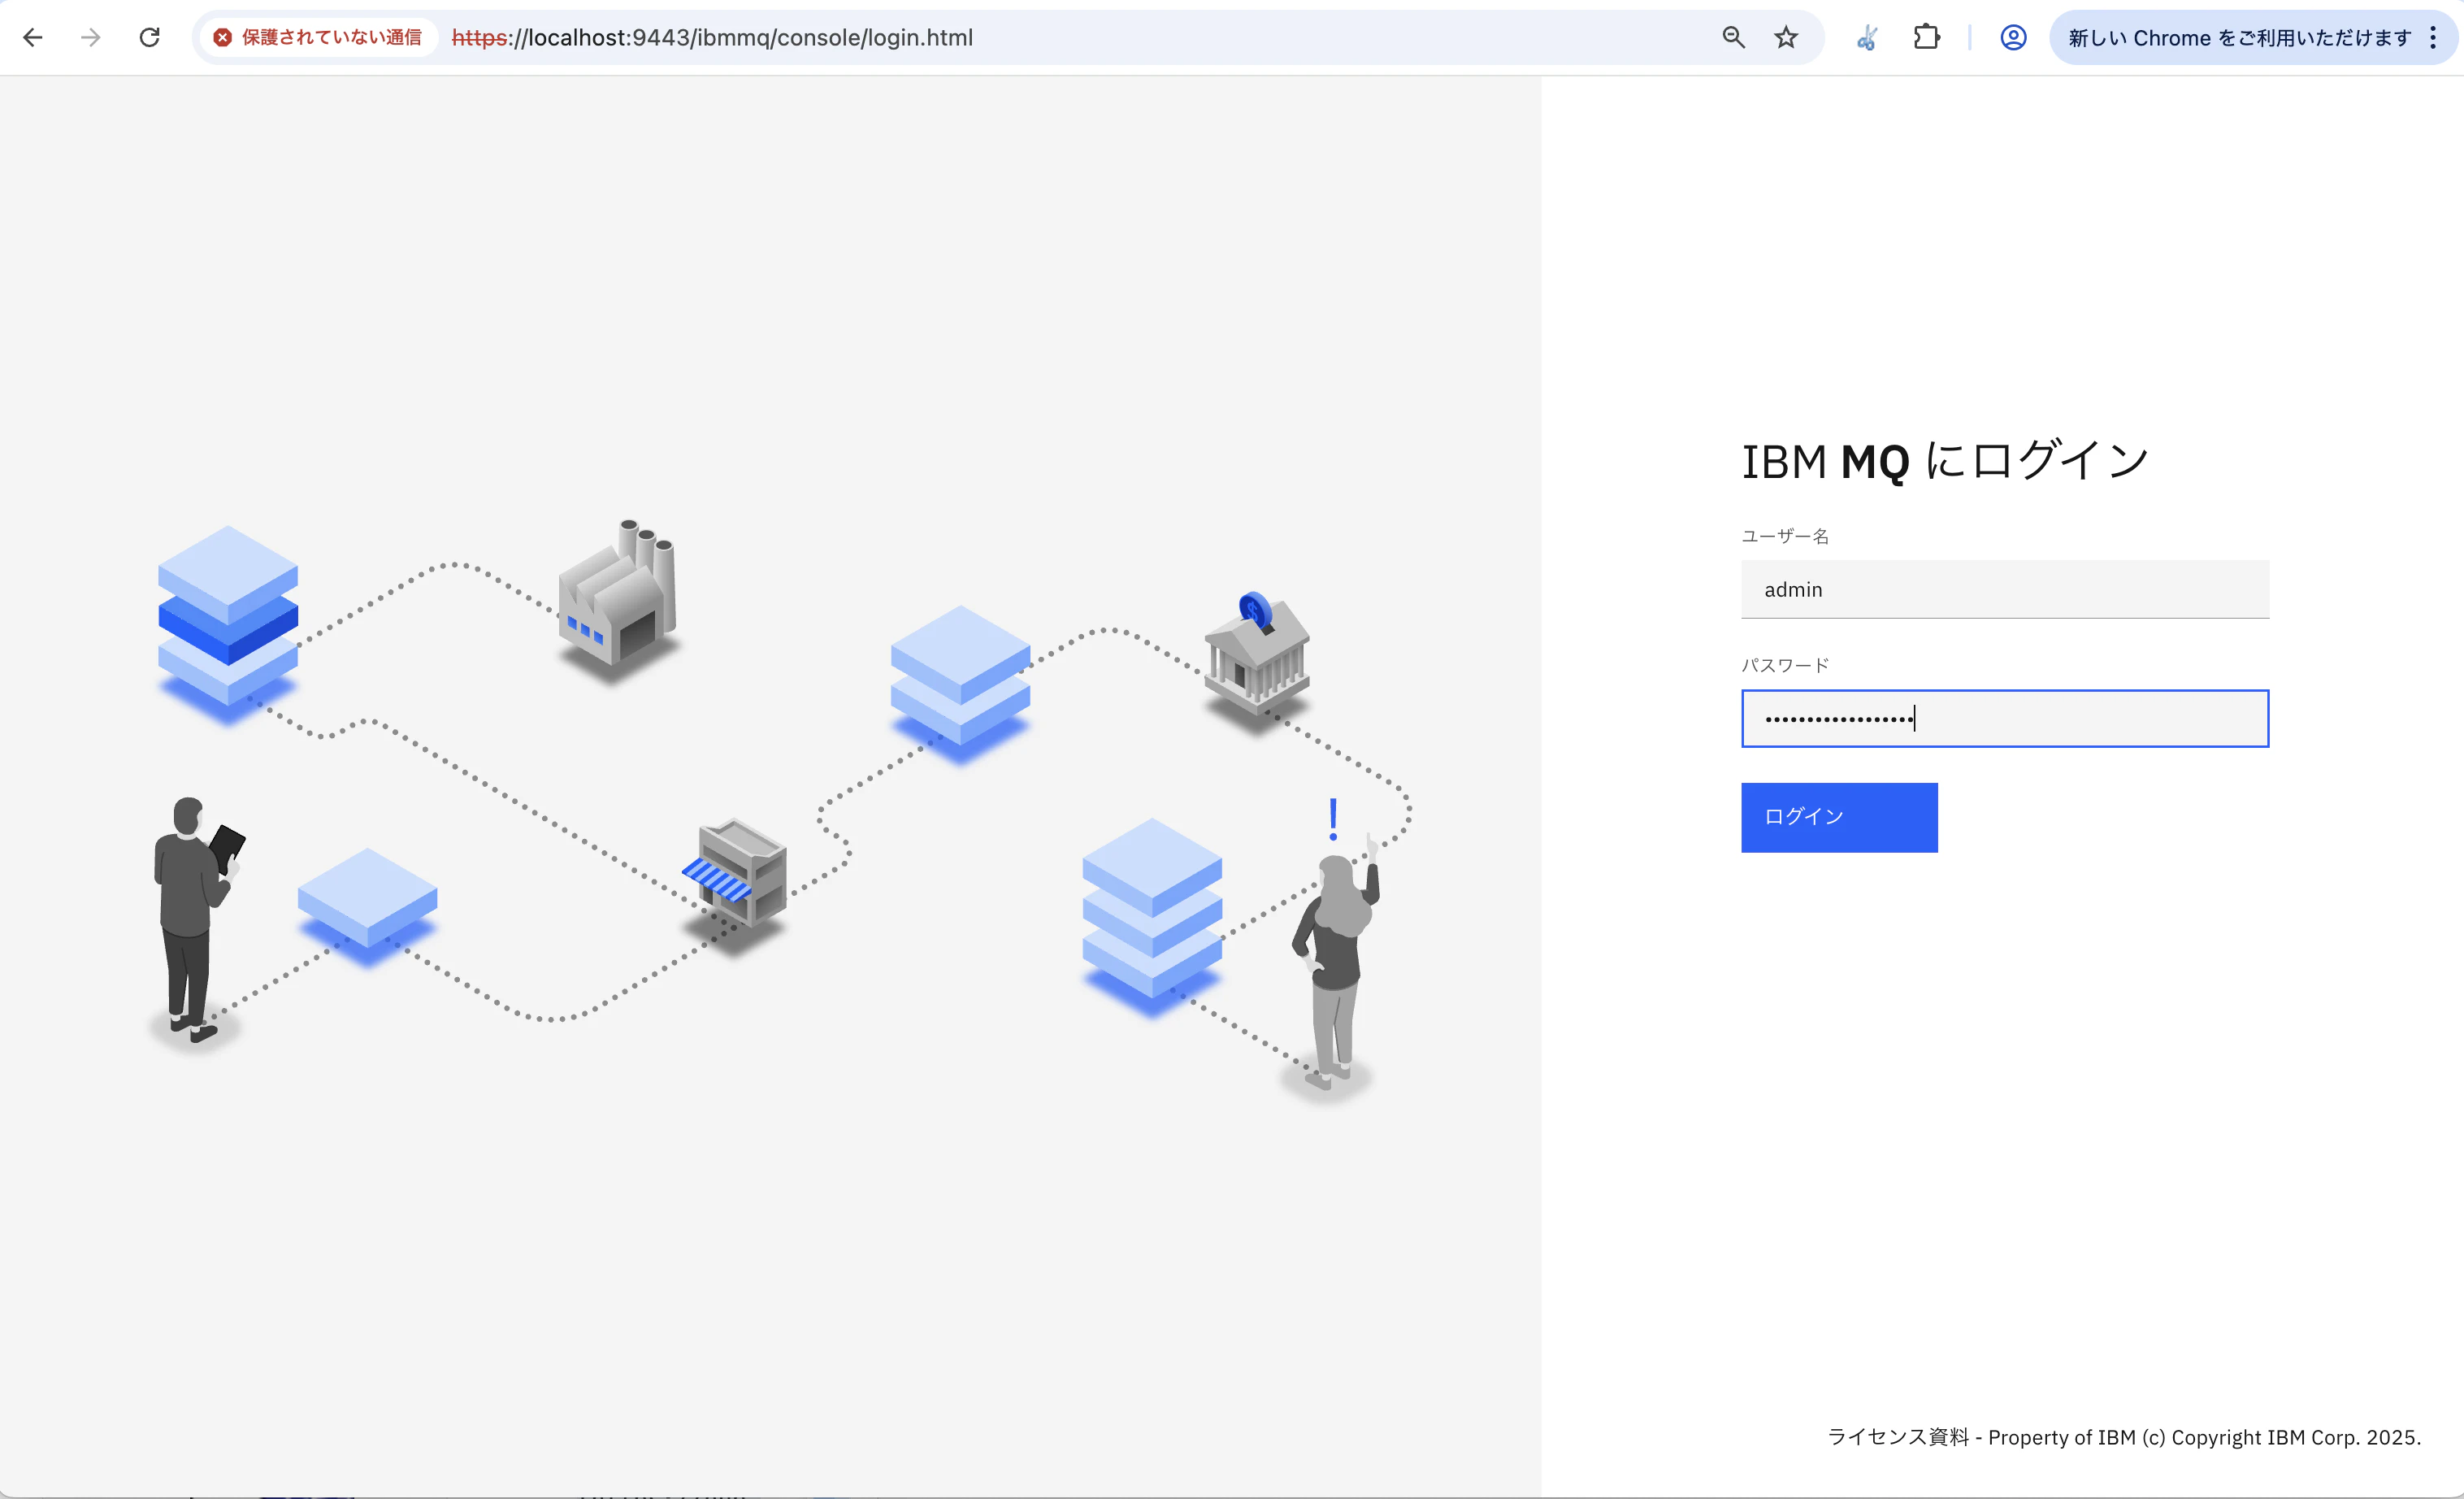Focus the パスワード input field
The height and width of the screenshot is (1499, 2464).
tap(2004, 718)
